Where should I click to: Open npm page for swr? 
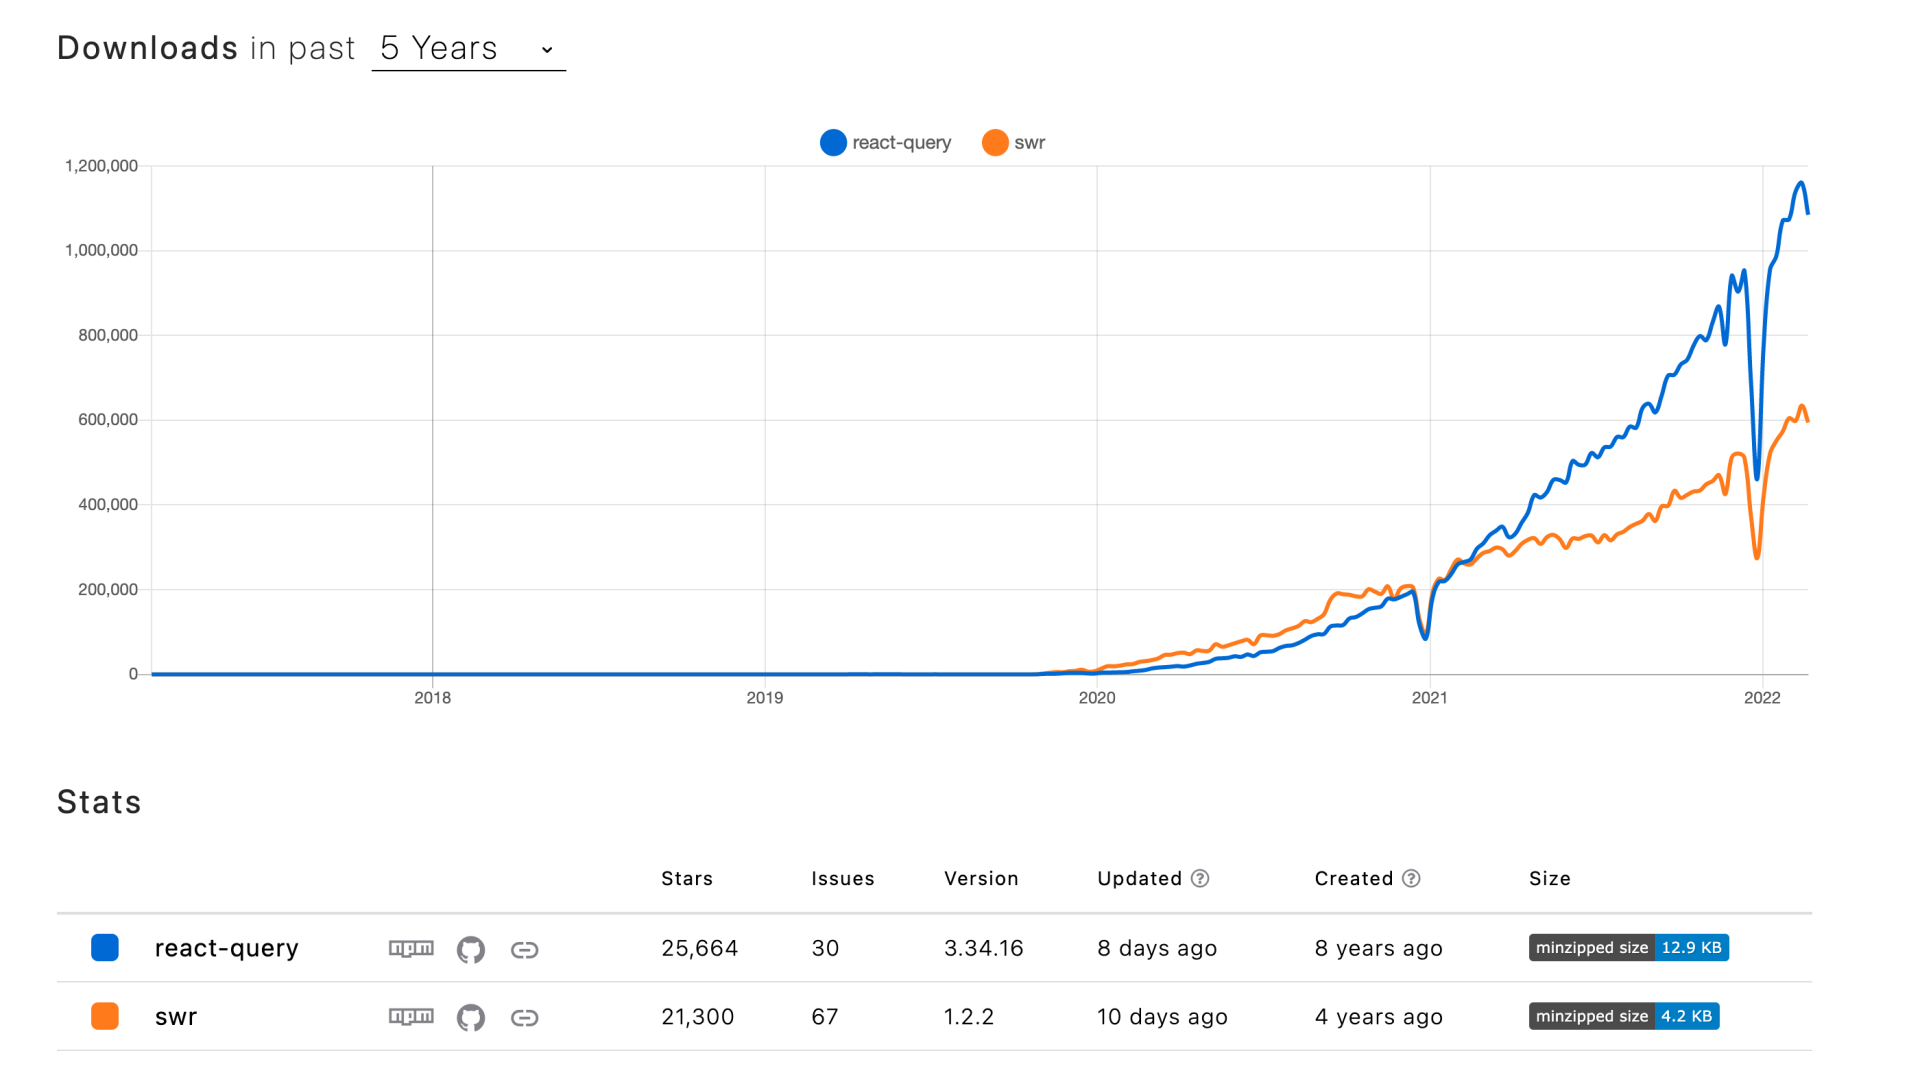click(x=411, y=1017)
